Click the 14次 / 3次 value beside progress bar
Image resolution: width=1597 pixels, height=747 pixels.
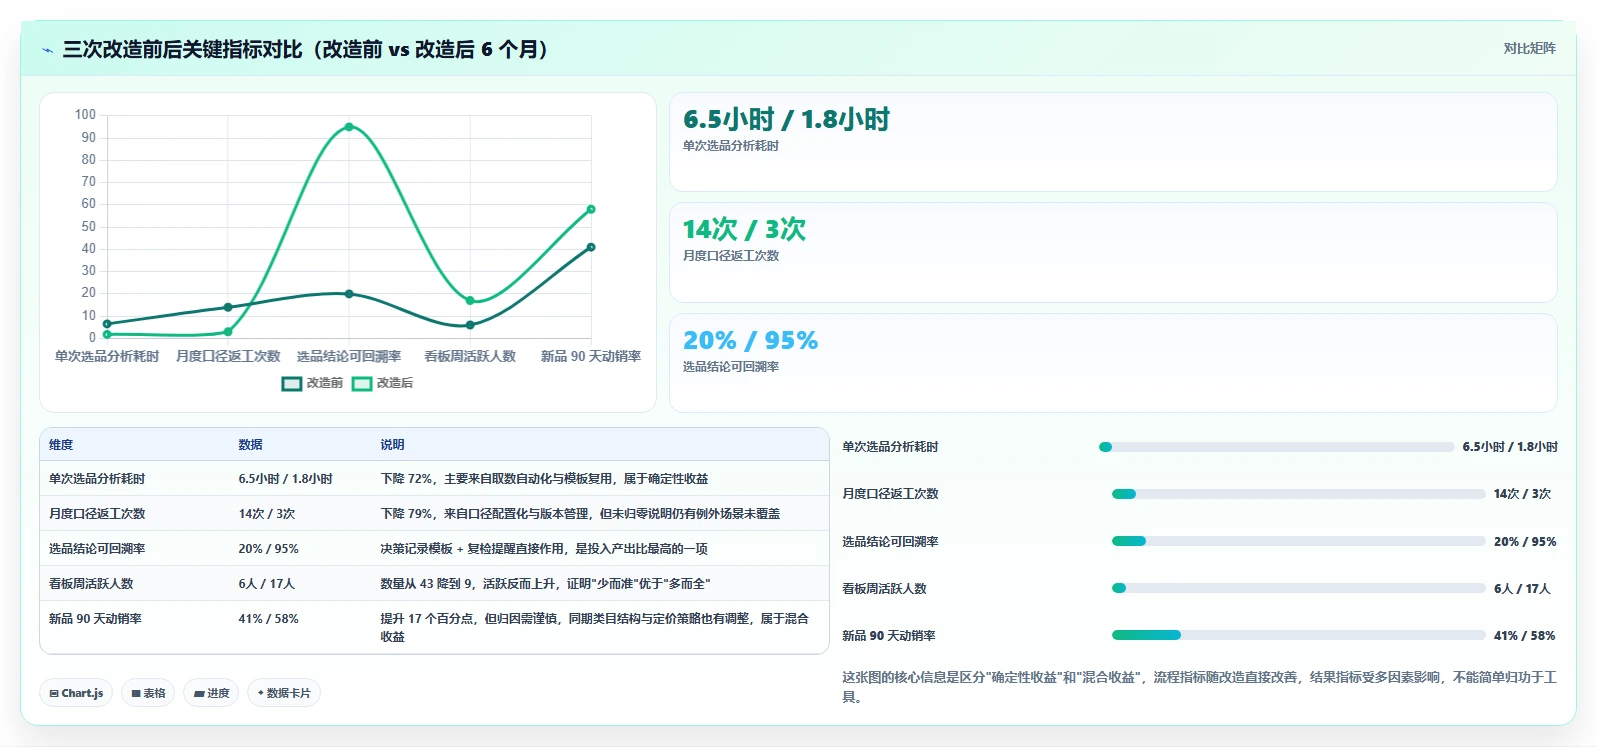click(x=1522, y=494)
